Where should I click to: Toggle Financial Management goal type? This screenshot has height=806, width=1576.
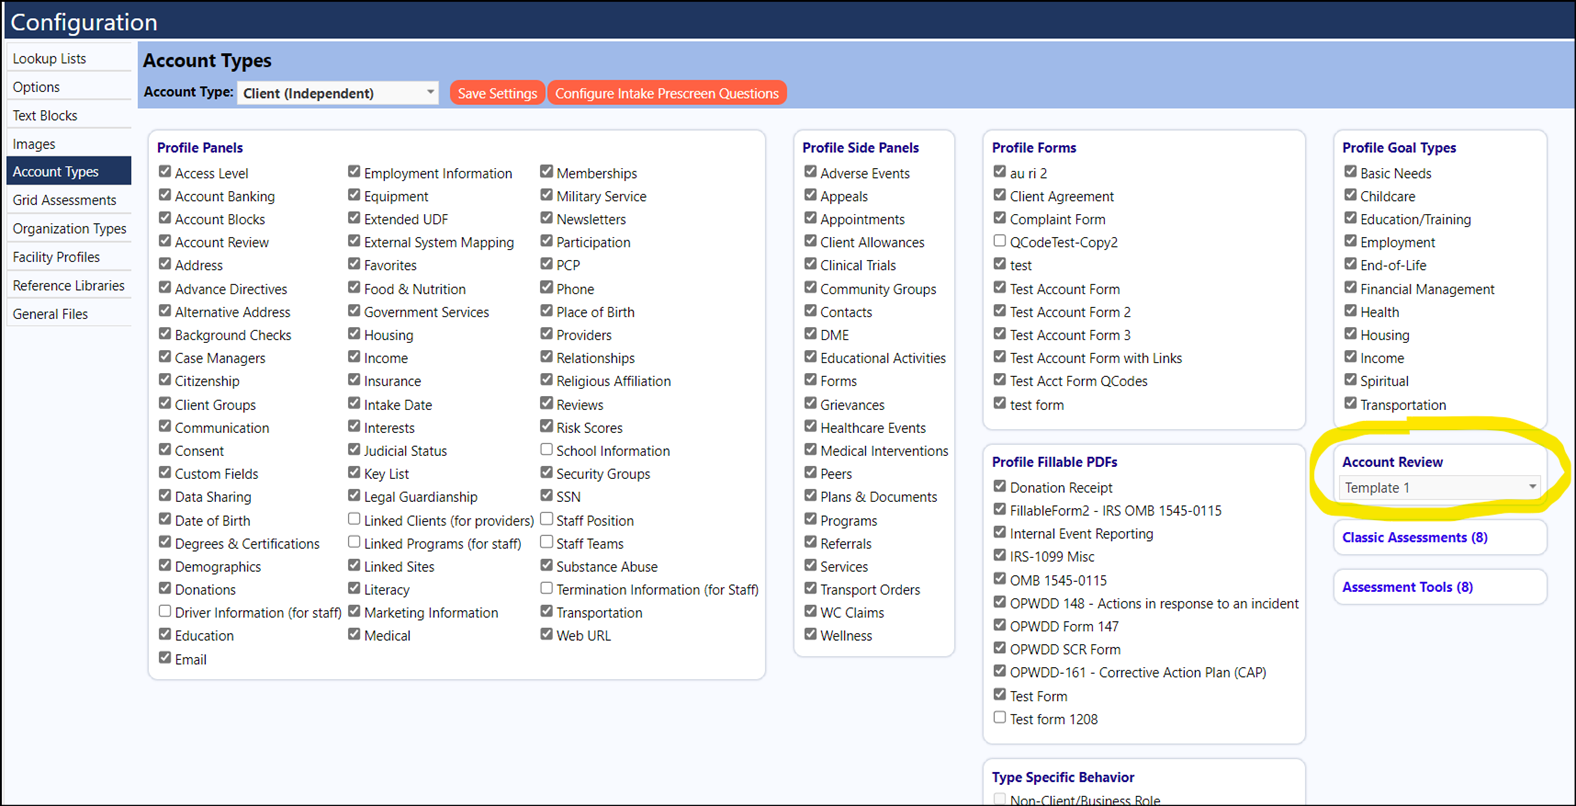click(x=1351, y=288)
